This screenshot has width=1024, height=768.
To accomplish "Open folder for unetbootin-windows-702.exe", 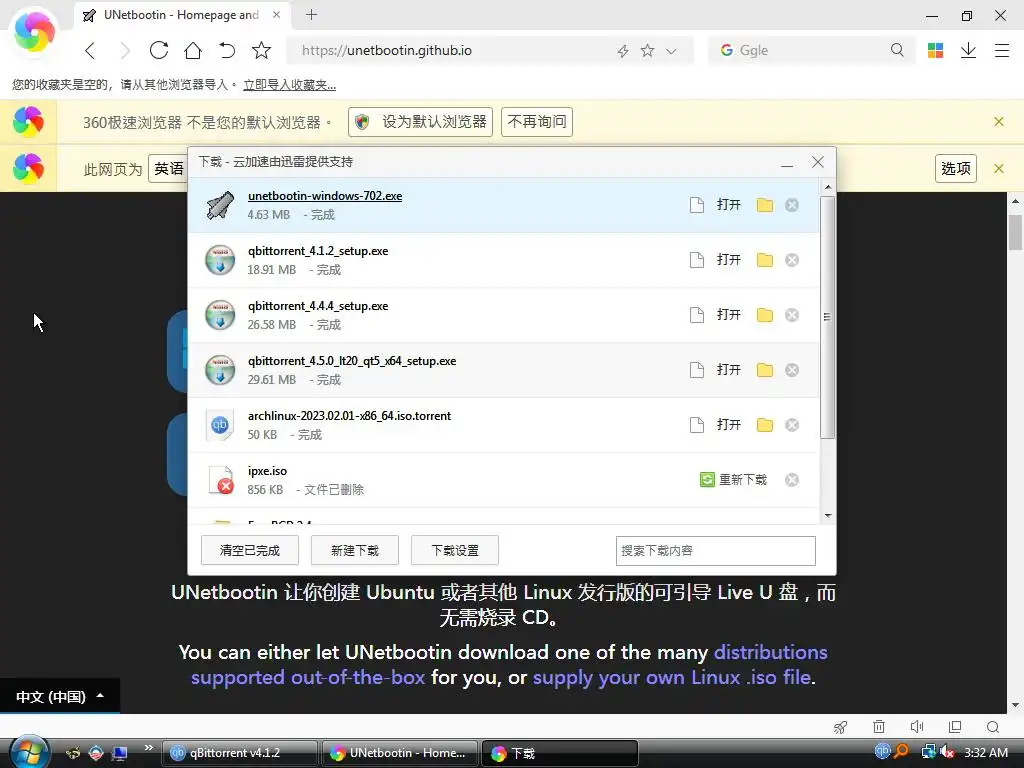I will tap(765, 205).
